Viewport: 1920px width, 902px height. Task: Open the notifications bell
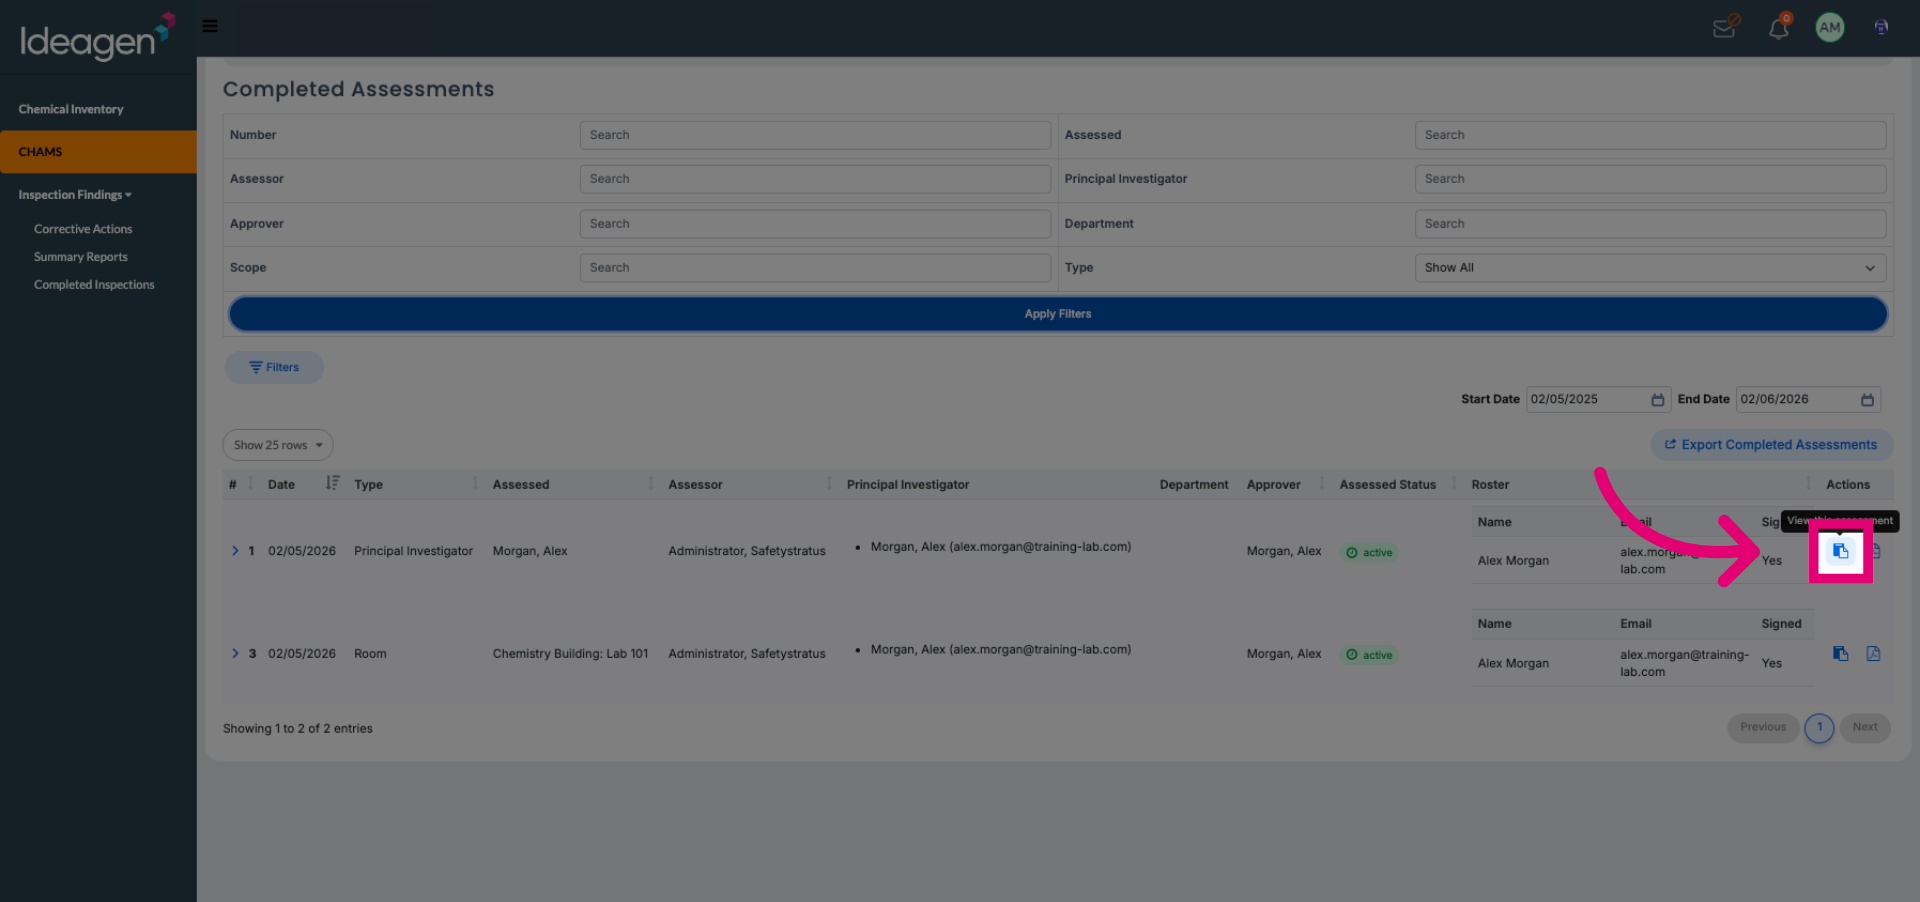(1779, 27)
